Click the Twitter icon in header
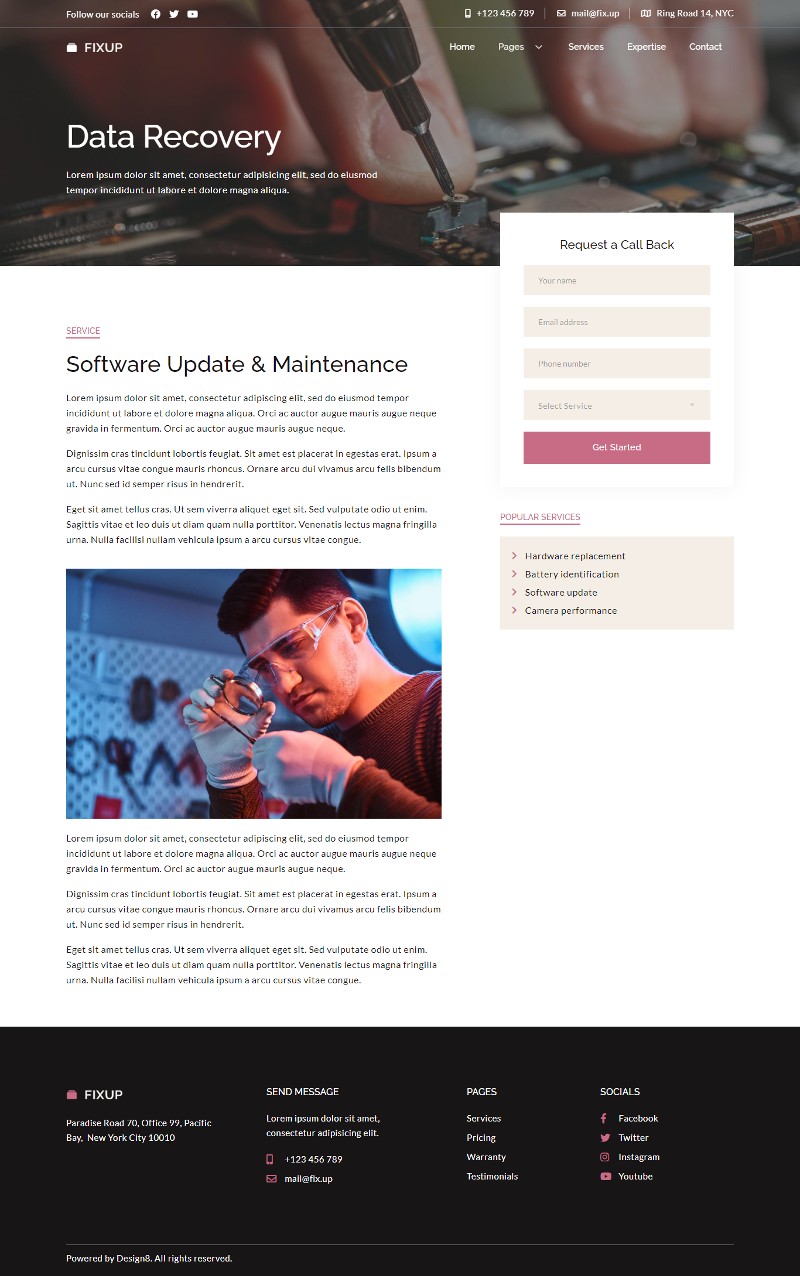Viewport: 800px width, 1276px height. click(174, 14)
